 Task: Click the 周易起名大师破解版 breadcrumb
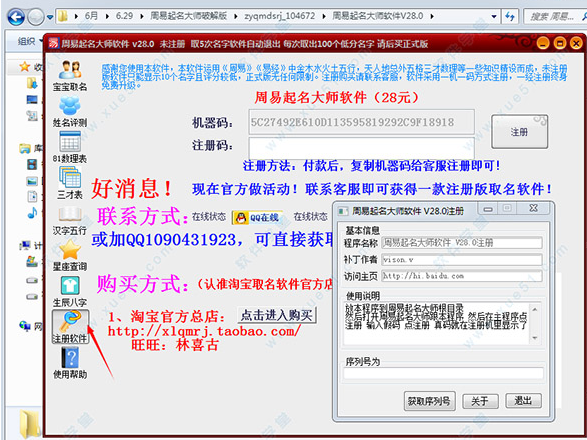click(x=188, y=16)
